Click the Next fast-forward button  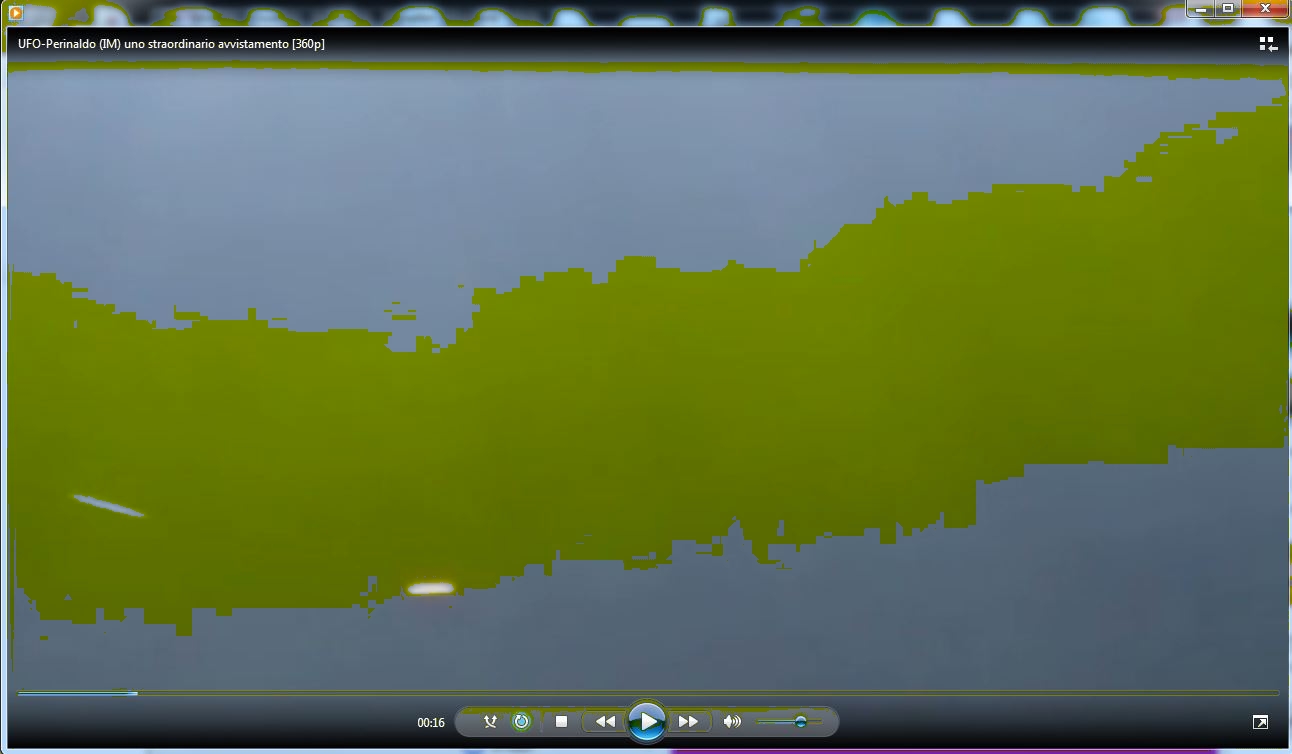point(689,721)
